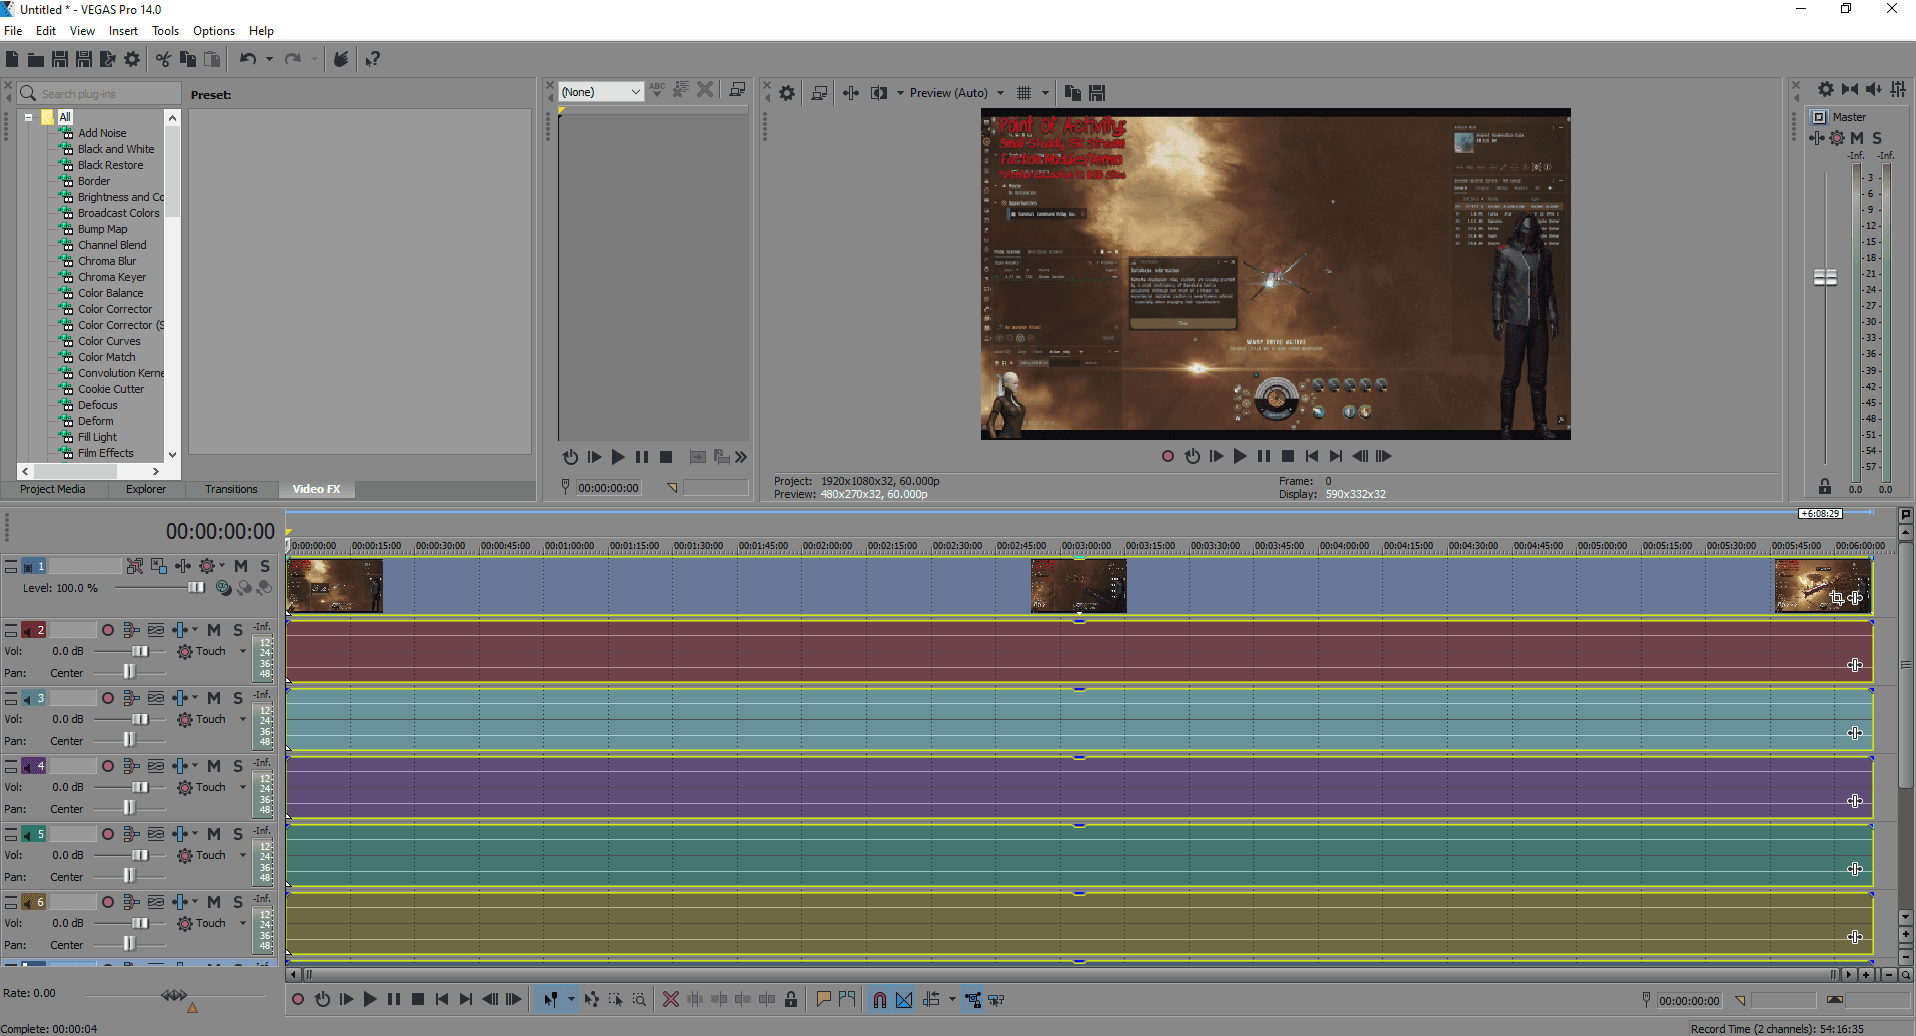This screenshot has height=1036, width=1916.
Task: Switch to the Transitions tab
Action: 231,489
